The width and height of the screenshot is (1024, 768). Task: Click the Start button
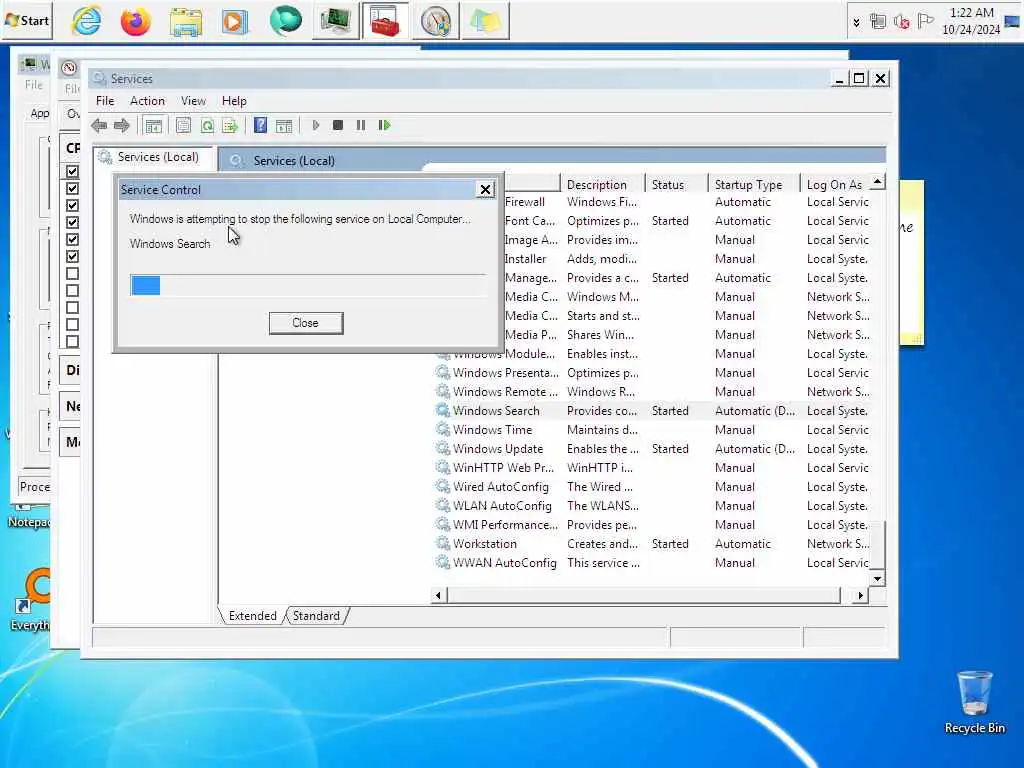27,20
